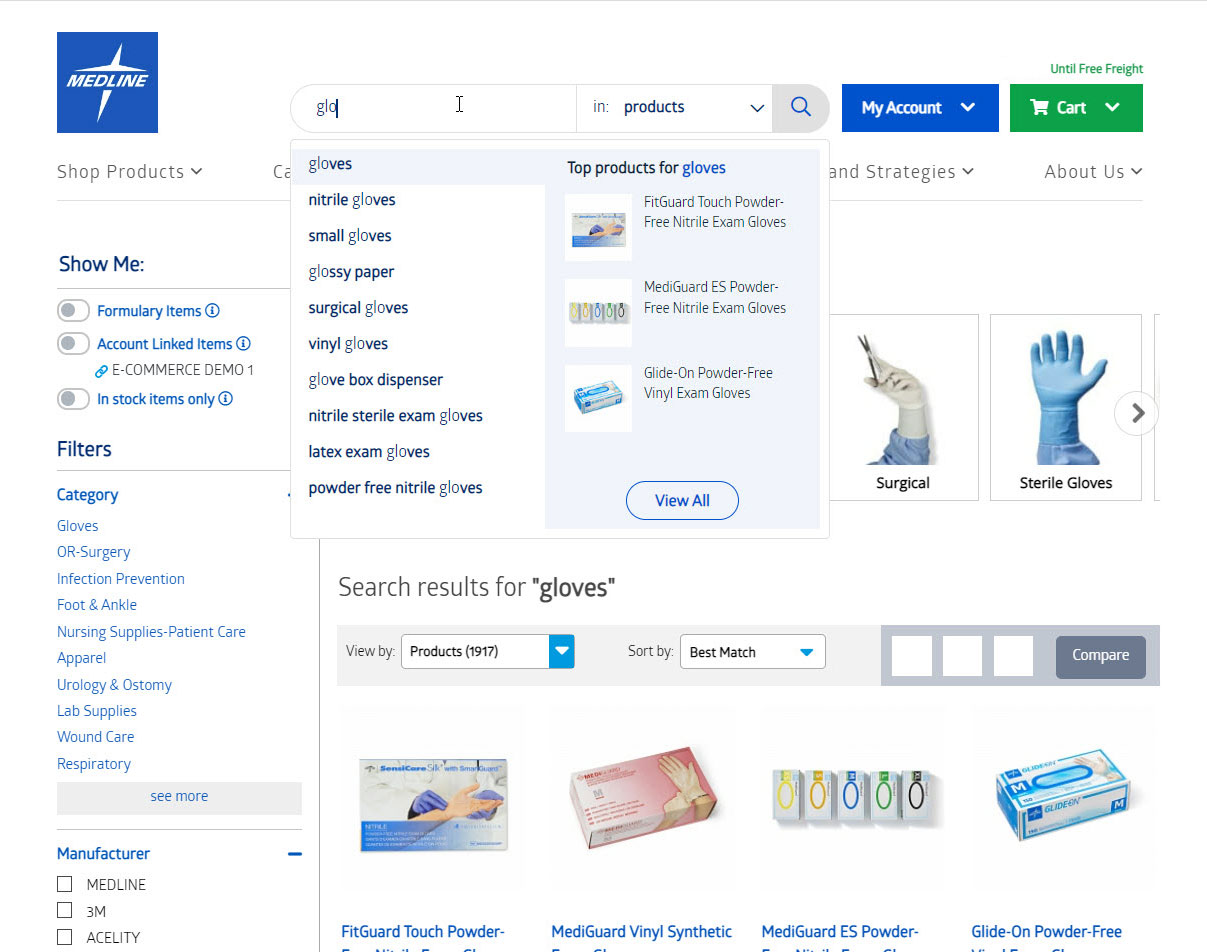
Task: Click the first empty compare slot
Action: coord(912,656)
